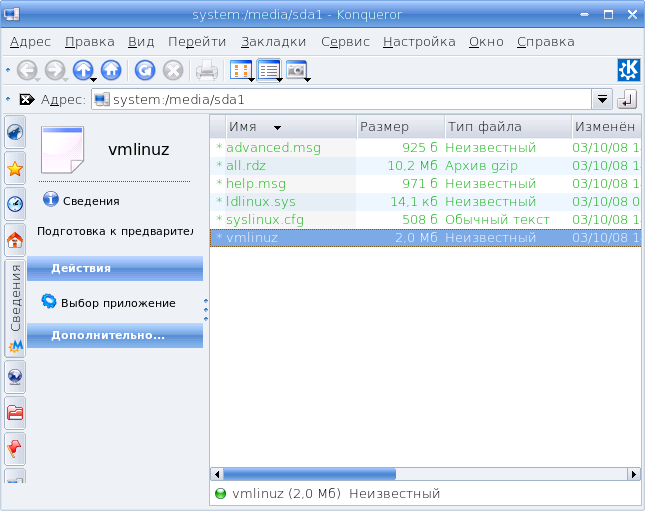
Task: Sort files by Изменён column
Action: [606, 127]
